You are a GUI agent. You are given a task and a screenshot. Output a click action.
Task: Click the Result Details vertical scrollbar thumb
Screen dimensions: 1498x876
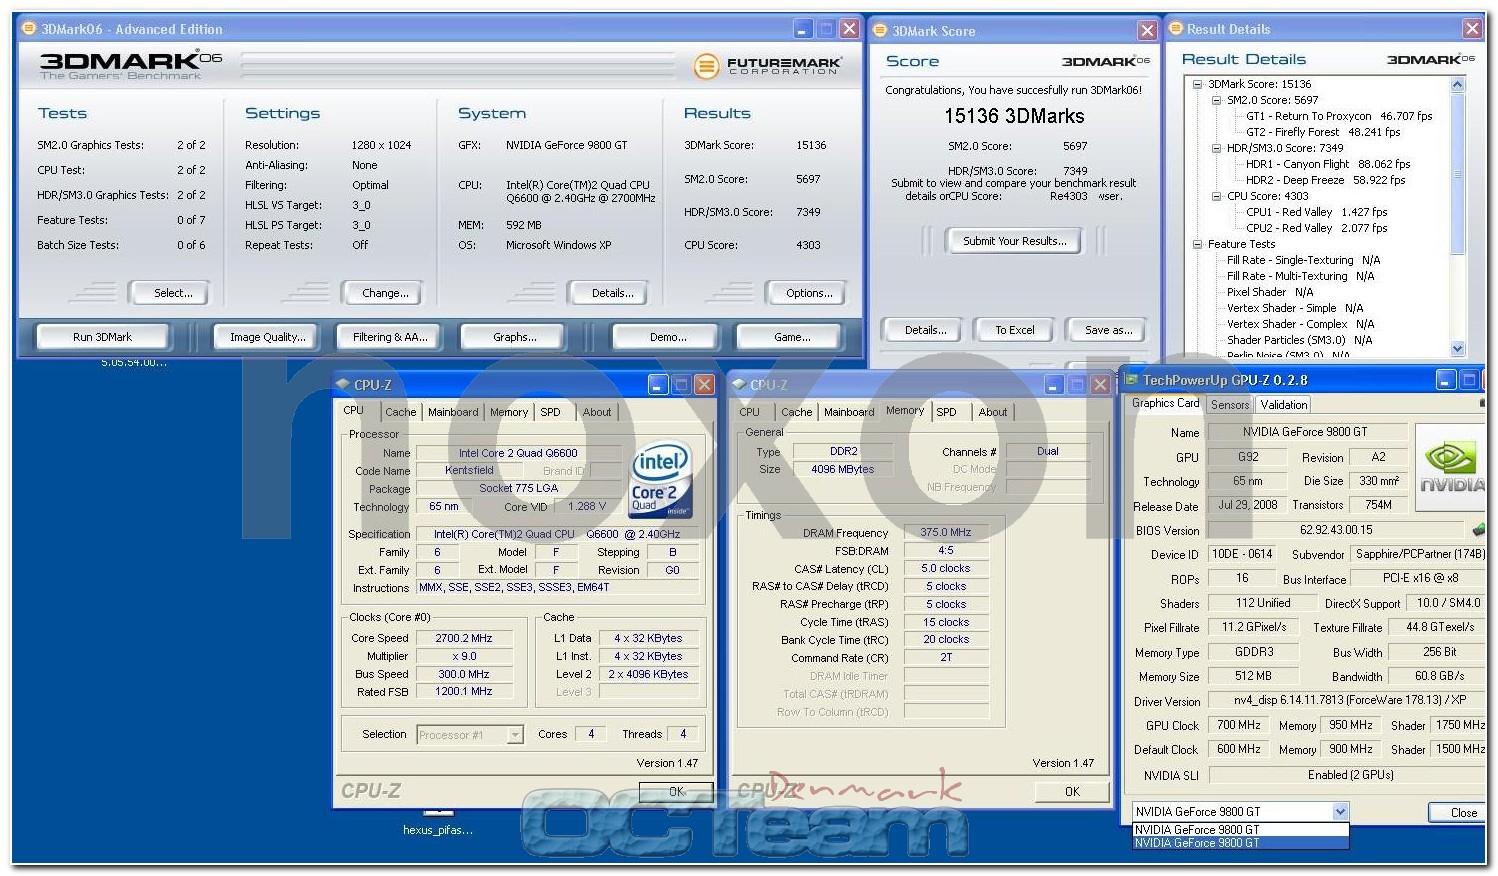pos(1457,172)
